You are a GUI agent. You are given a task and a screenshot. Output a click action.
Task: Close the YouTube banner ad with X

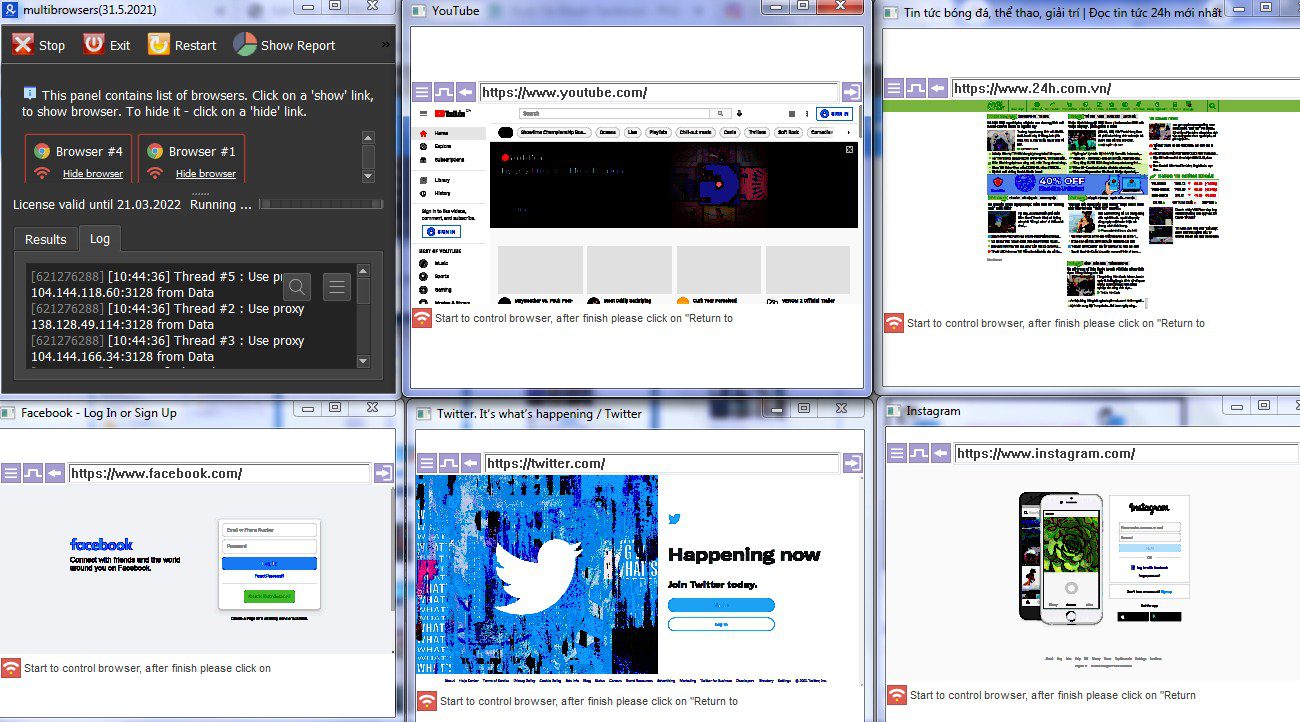point(849,149)
